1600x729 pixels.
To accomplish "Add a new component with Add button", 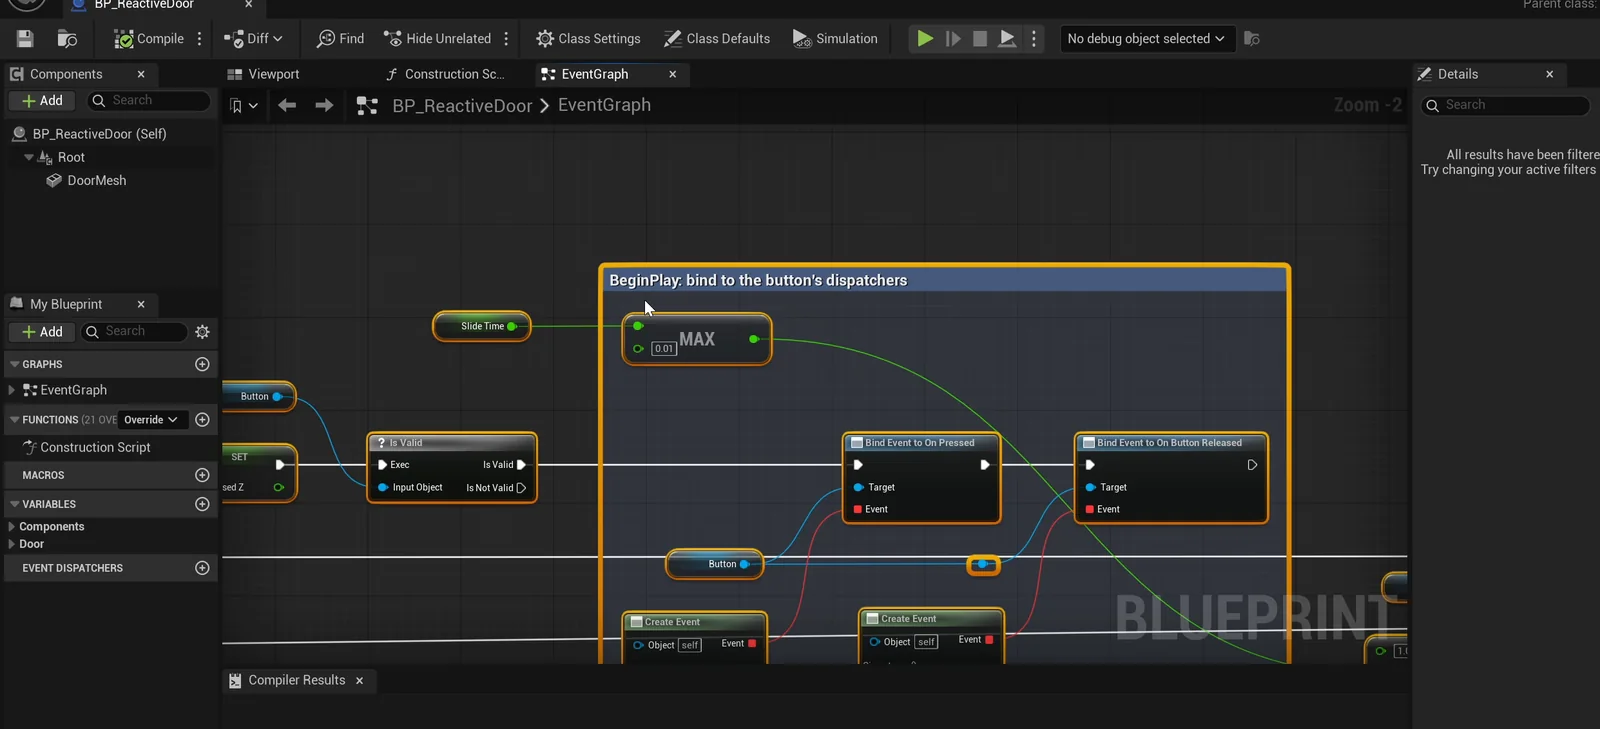I will pos(42,101).
